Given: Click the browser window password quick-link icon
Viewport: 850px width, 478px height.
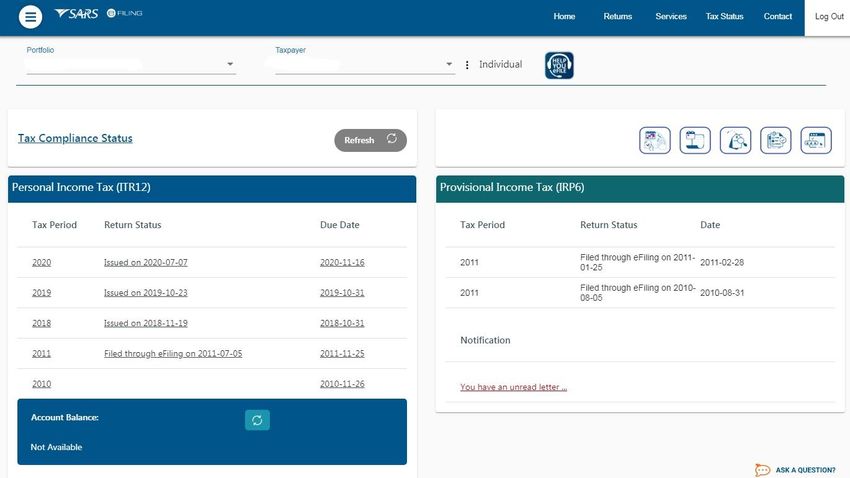Looking at the screenshot, I should click(x=815, y=141).
